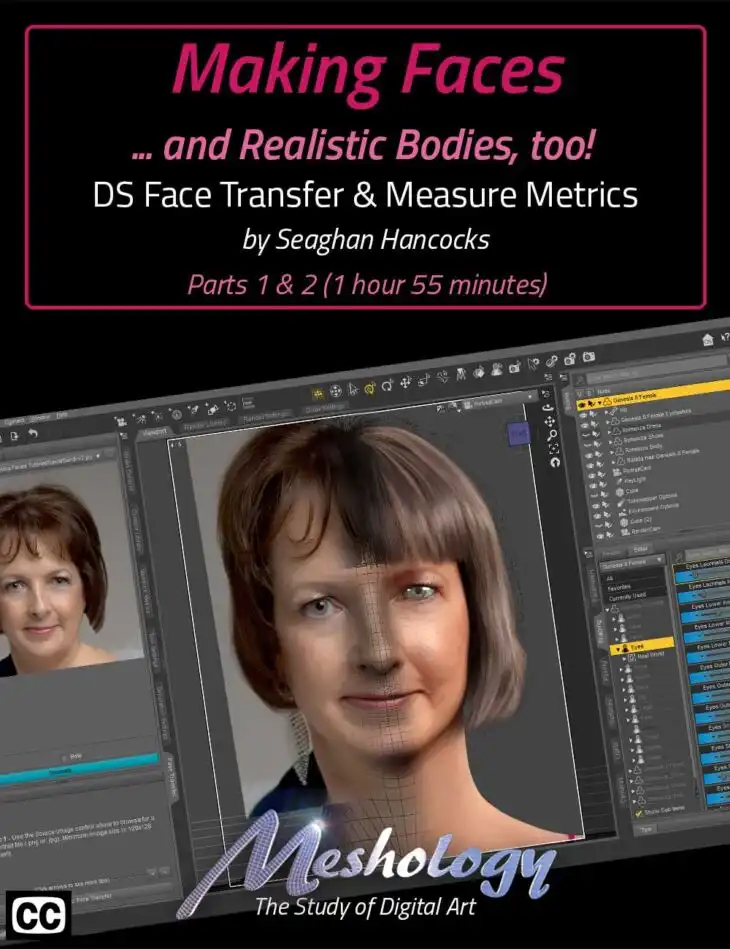The height and width of the screenshot is (949, 730).
Task: Select the Favorites filter entry
Action: pos(619,587)
